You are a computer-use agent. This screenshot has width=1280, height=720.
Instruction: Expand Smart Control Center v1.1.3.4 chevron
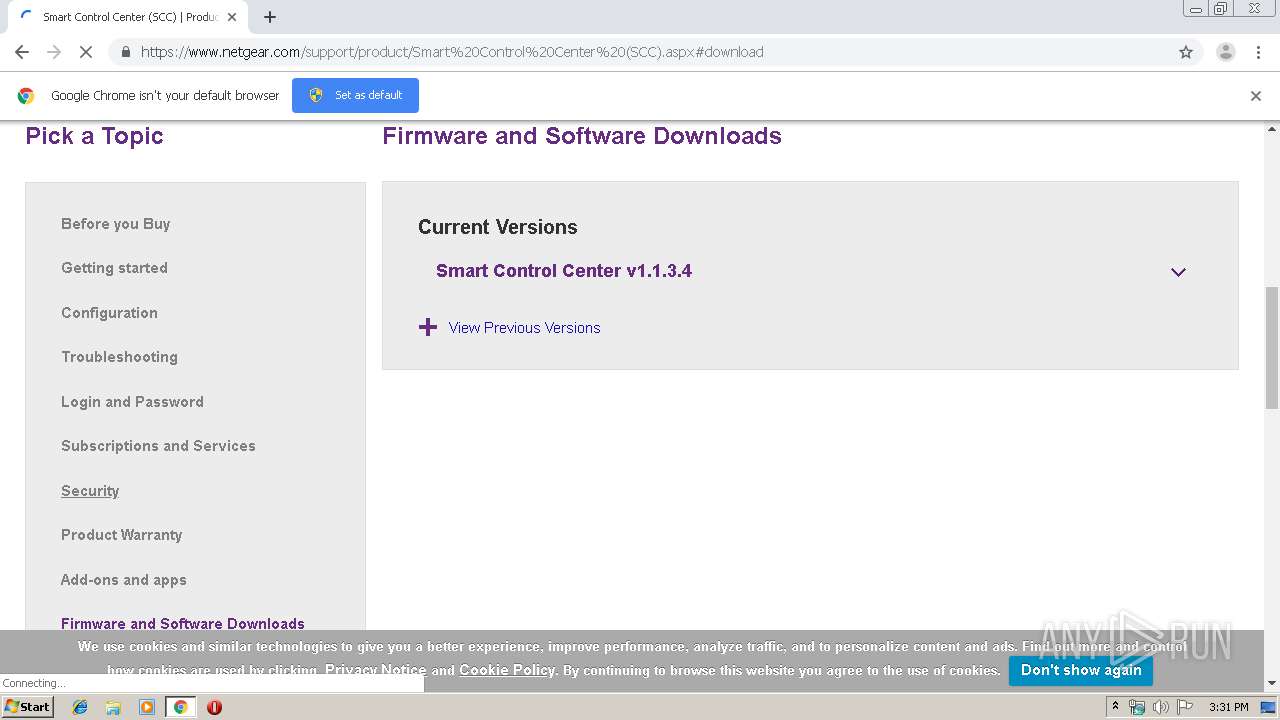click(1178, 272)
